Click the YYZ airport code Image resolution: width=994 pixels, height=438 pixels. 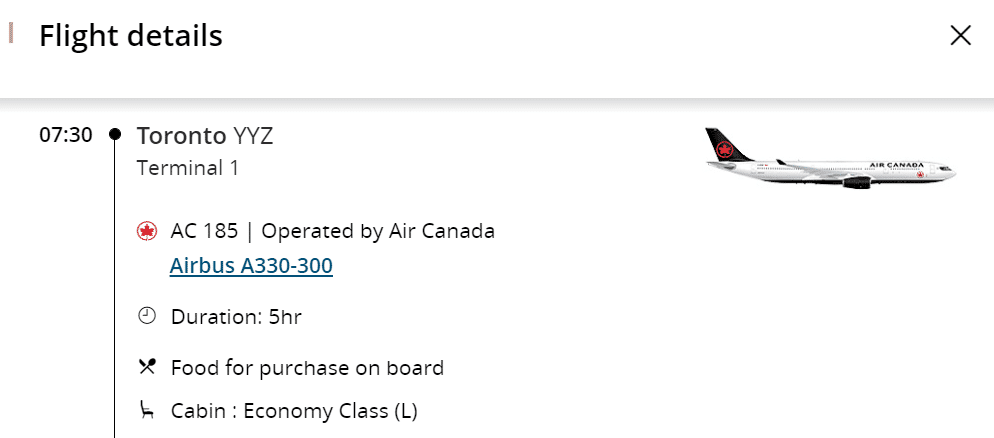tap(252, 135)
